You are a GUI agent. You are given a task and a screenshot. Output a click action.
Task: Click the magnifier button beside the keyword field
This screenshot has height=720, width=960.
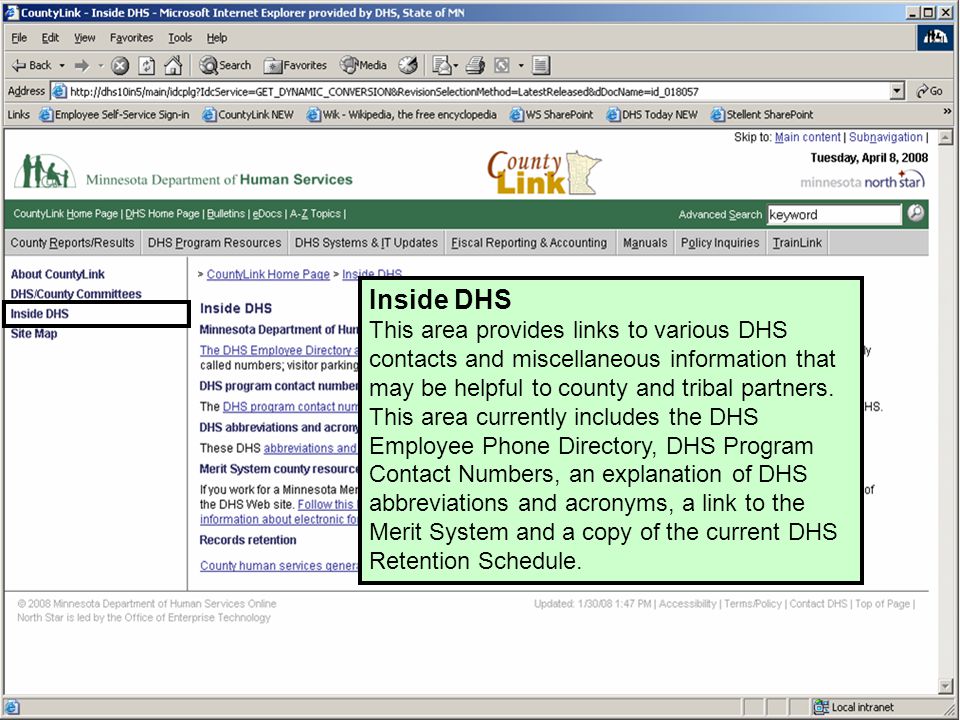point(916,213)
